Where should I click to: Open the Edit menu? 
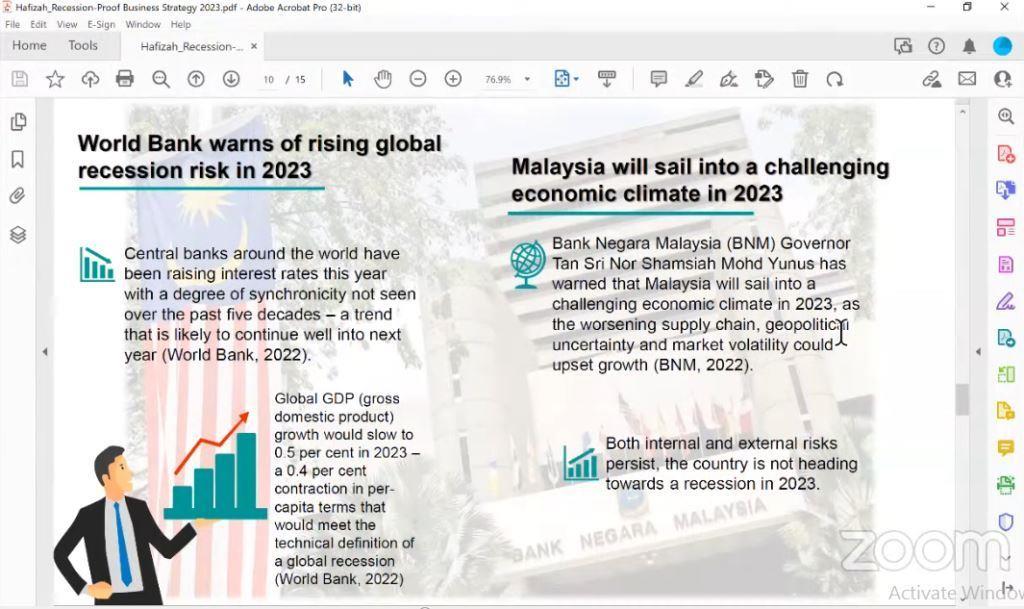(39, 24)
